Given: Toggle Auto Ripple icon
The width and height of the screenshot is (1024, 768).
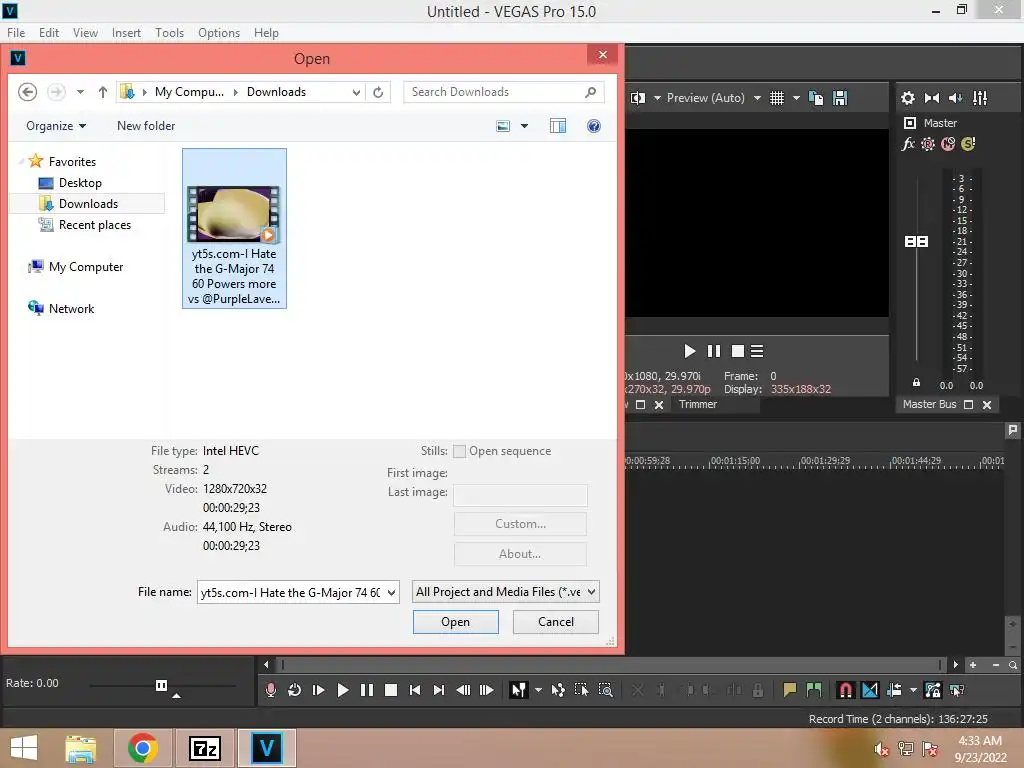Looking at the screenshot, I should coord(894,690).
